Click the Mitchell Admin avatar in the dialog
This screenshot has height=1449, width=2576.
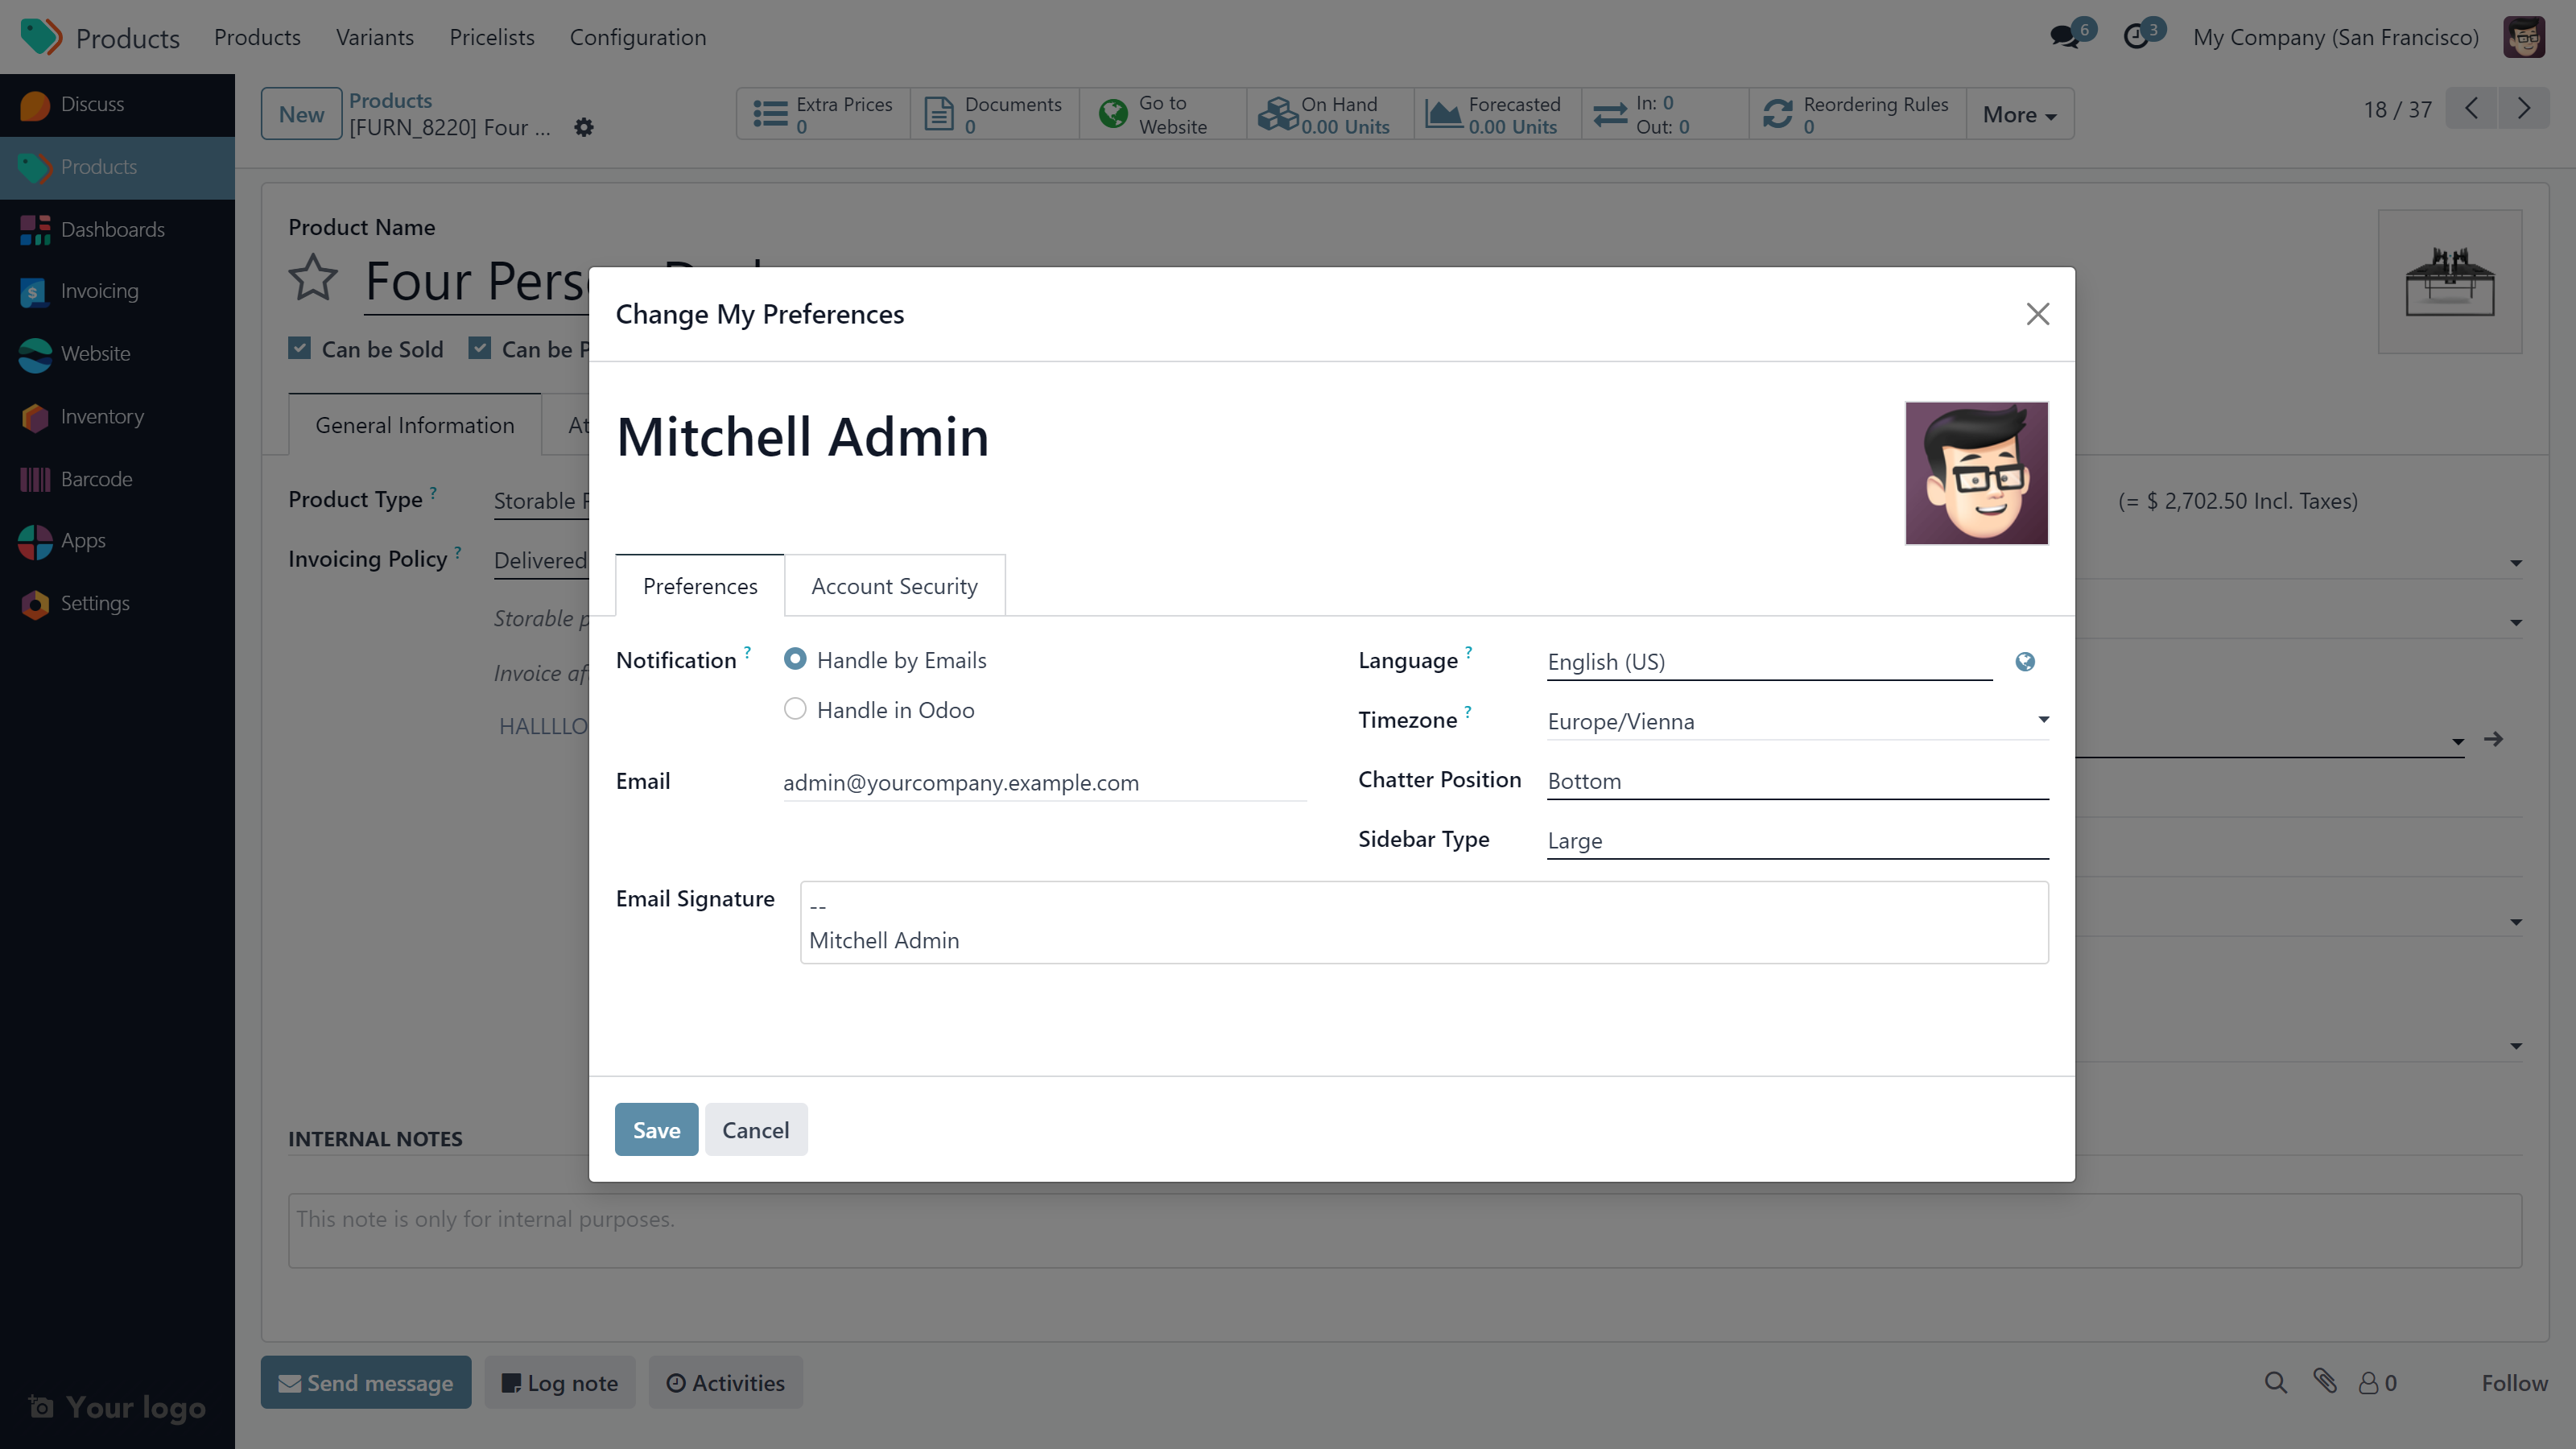1976,473
